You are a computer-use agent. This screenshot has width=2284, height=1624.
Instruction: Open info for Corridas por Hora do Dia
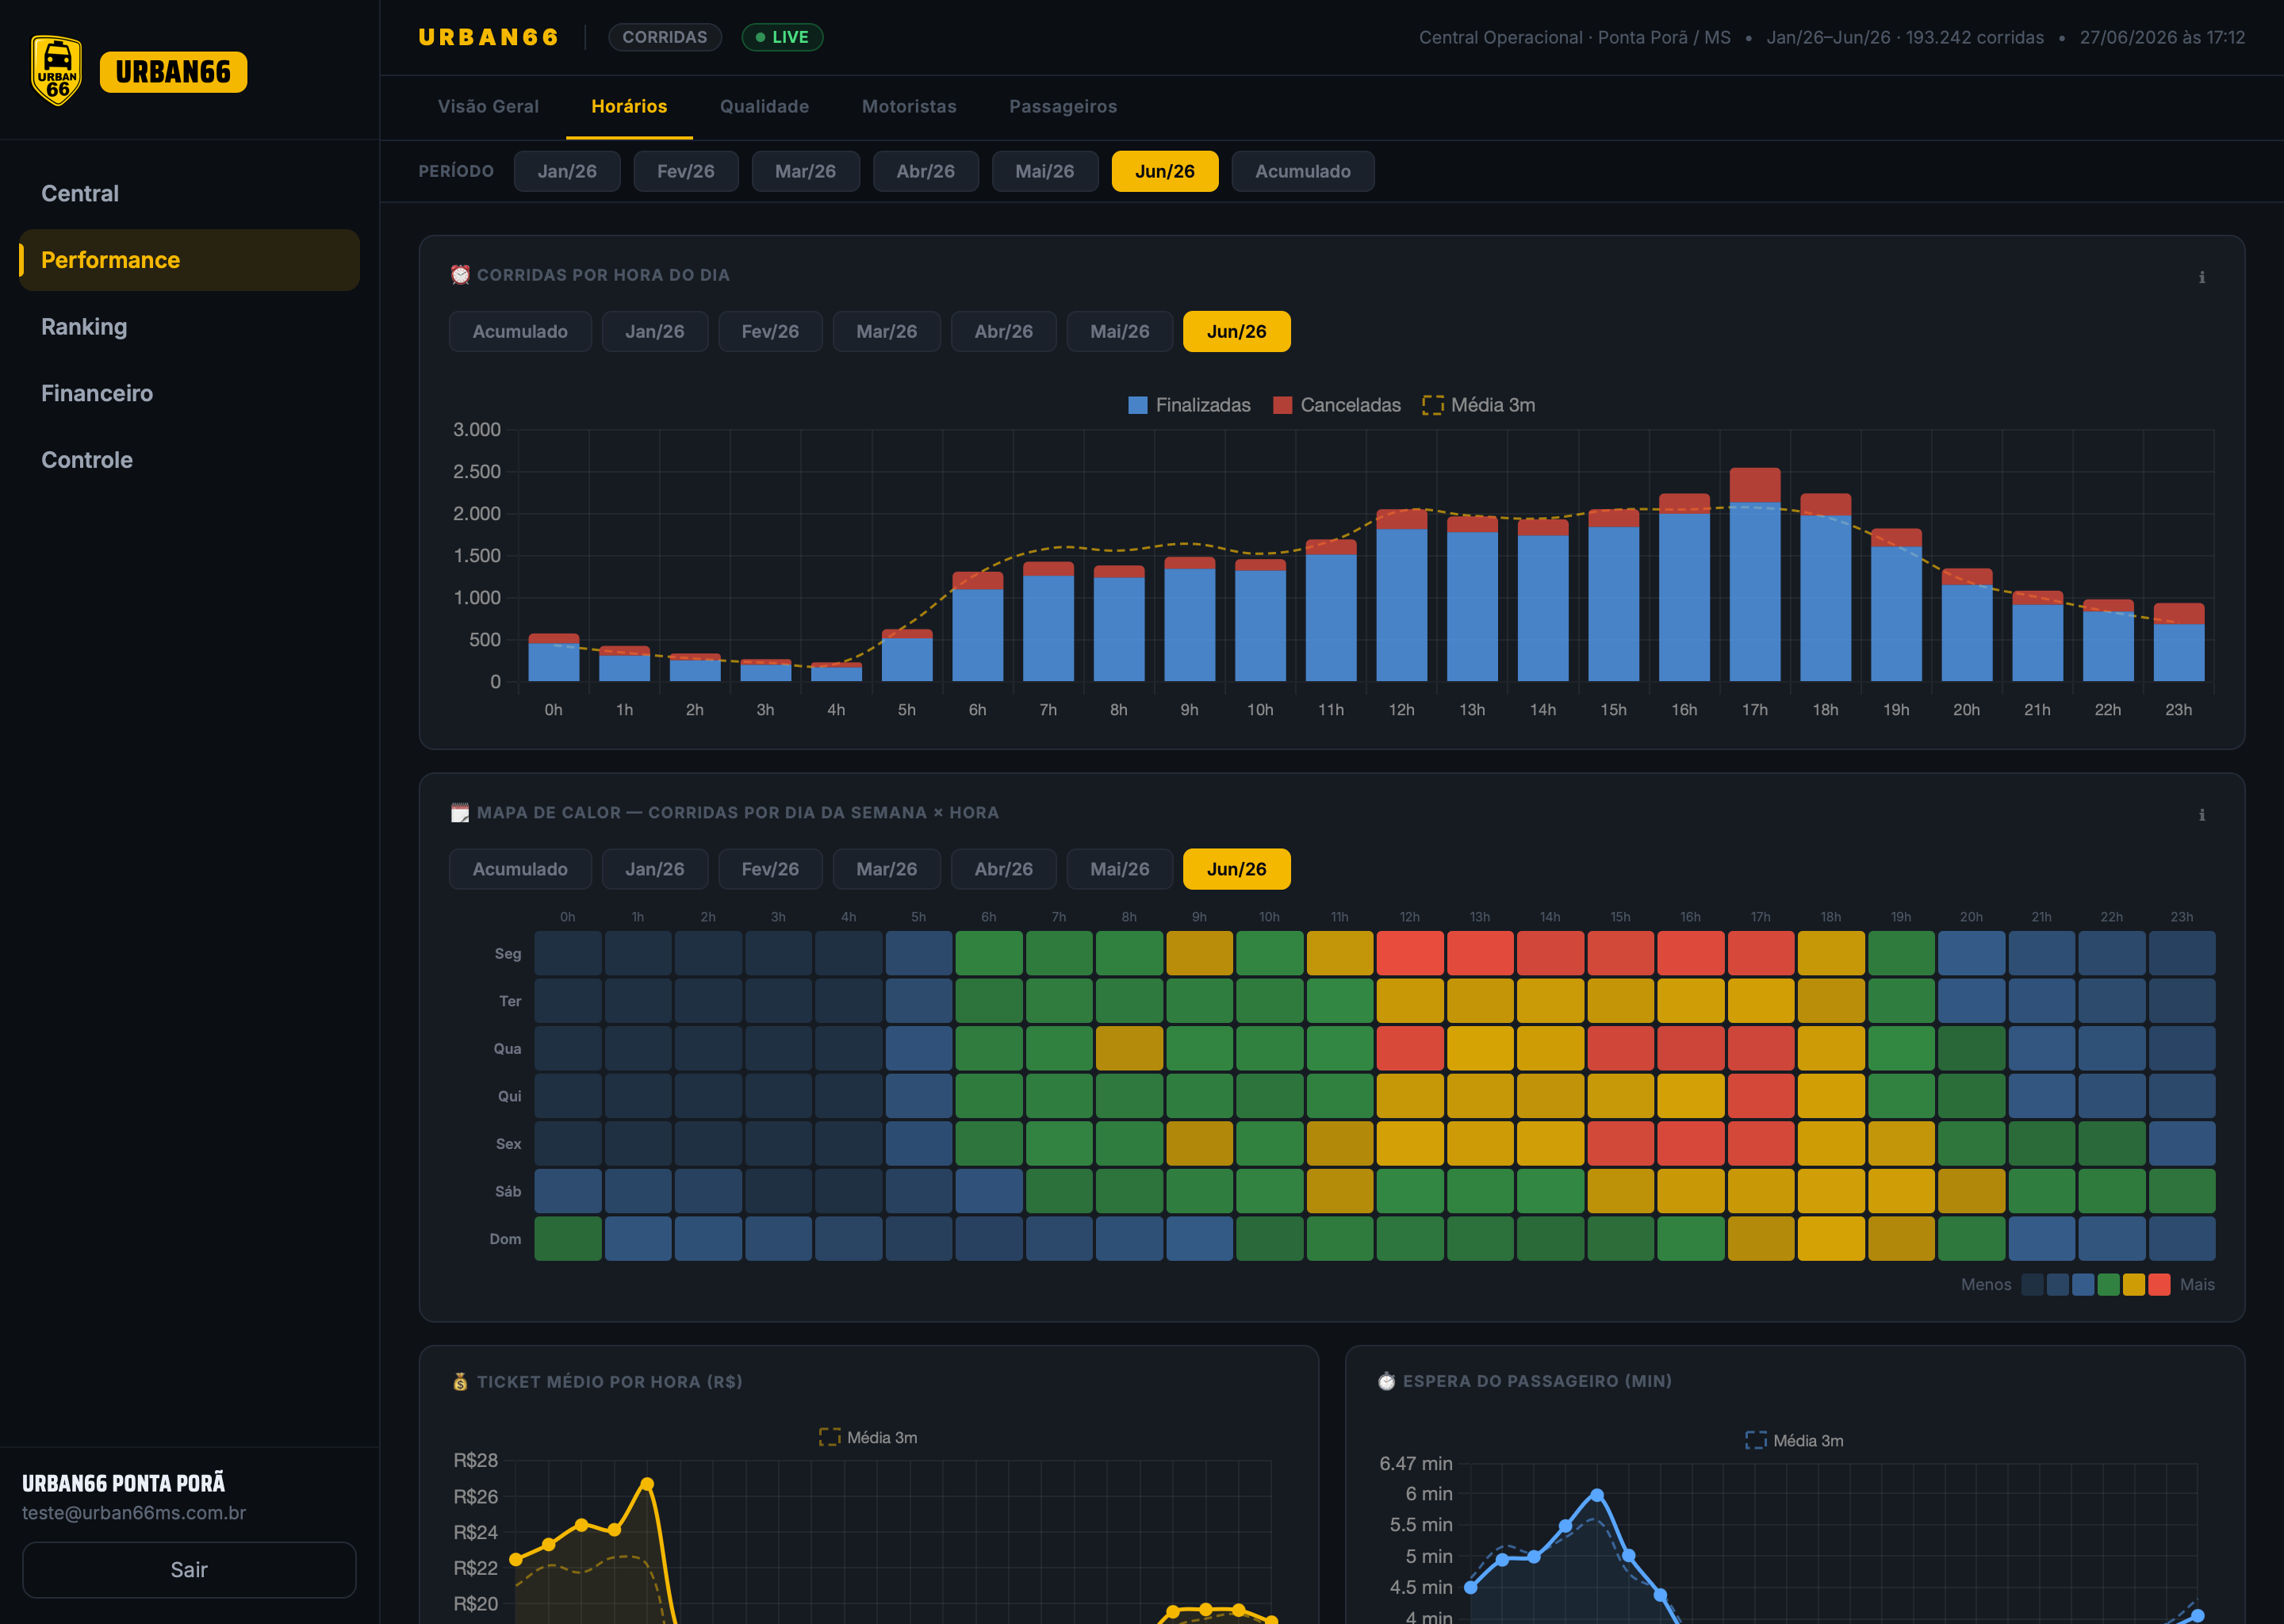[x=2201, y=277]
